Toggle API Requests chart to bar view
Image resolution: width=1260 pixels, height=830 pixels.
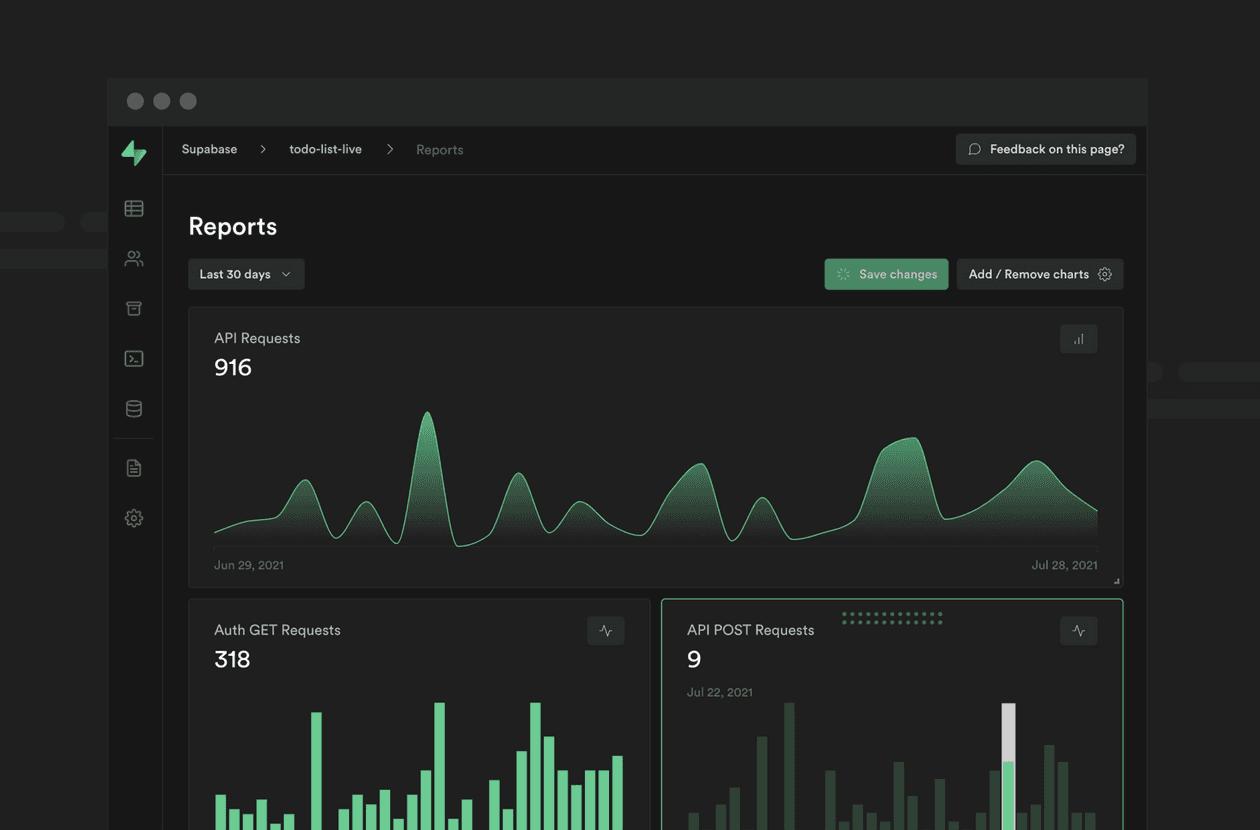click(x=1078, y=339)
